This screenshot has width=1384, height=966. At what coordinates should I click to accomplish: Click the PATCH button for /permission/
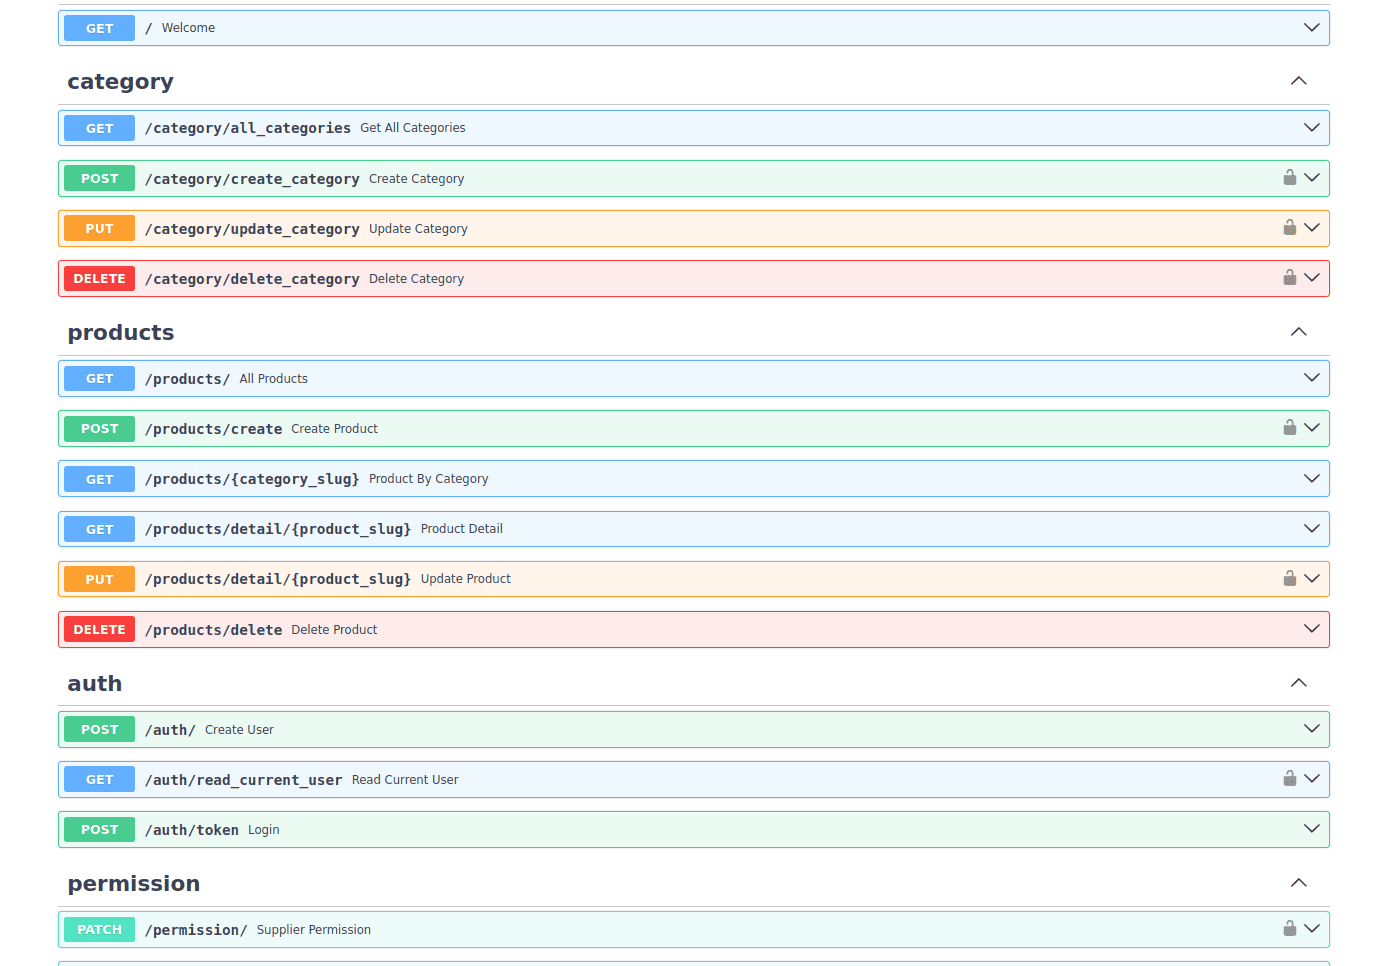(x=99, y=929)
